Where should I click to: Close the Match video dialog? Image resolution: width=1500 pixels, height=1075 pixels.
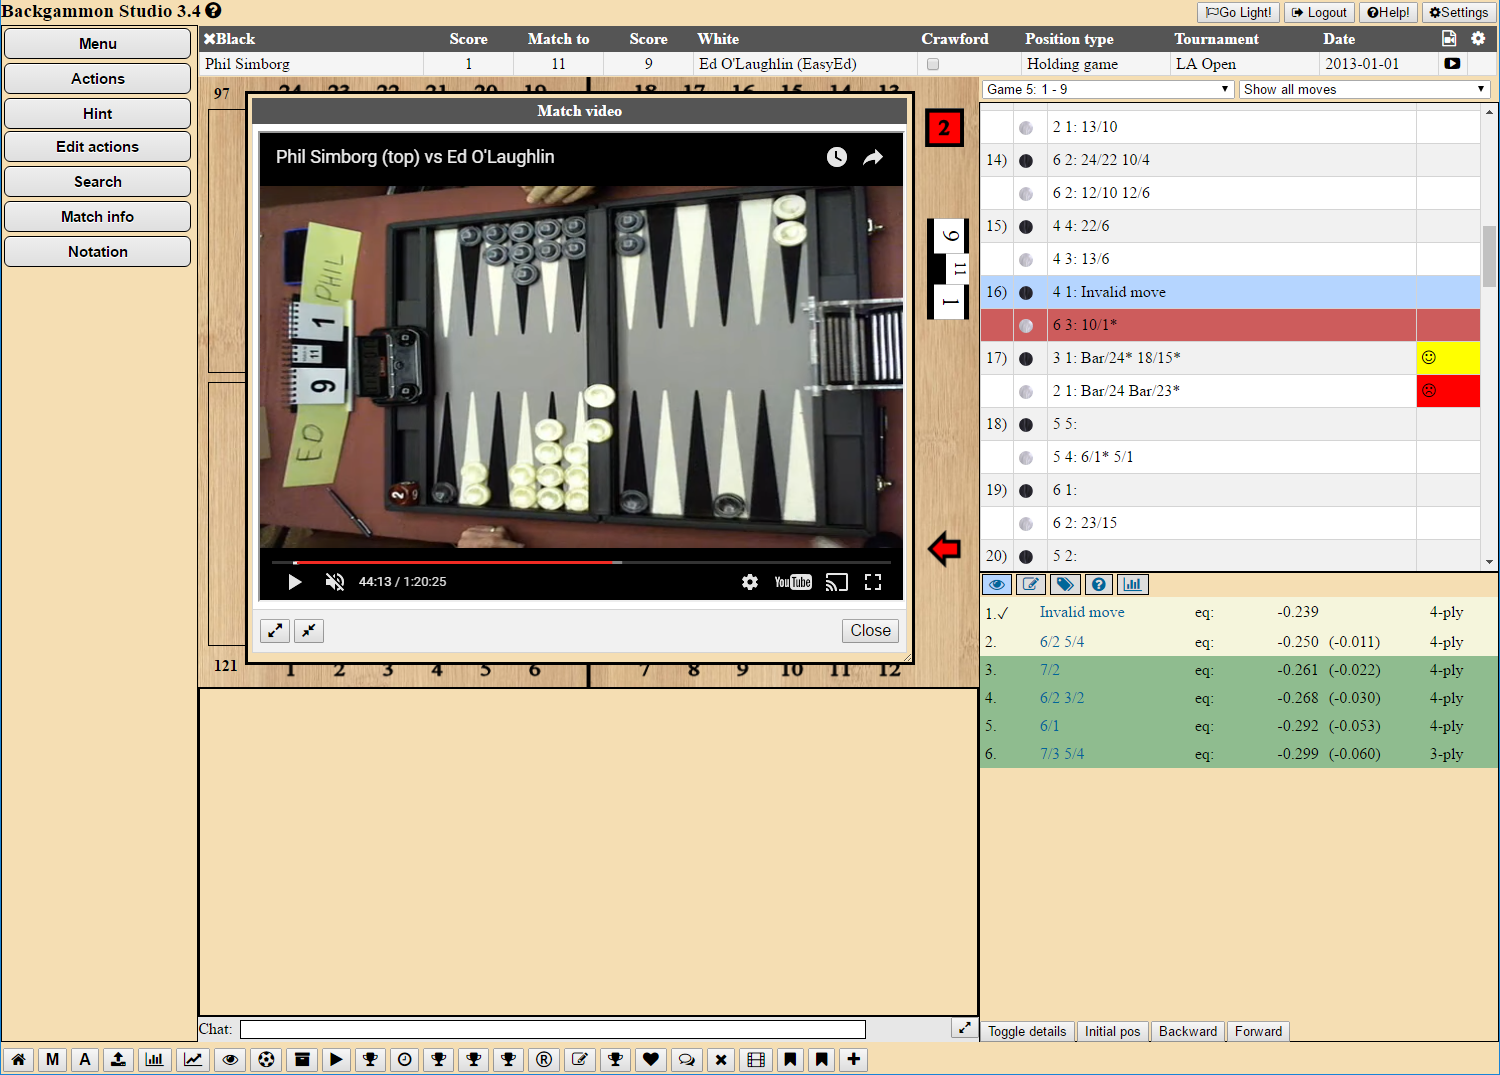[870, 631]
